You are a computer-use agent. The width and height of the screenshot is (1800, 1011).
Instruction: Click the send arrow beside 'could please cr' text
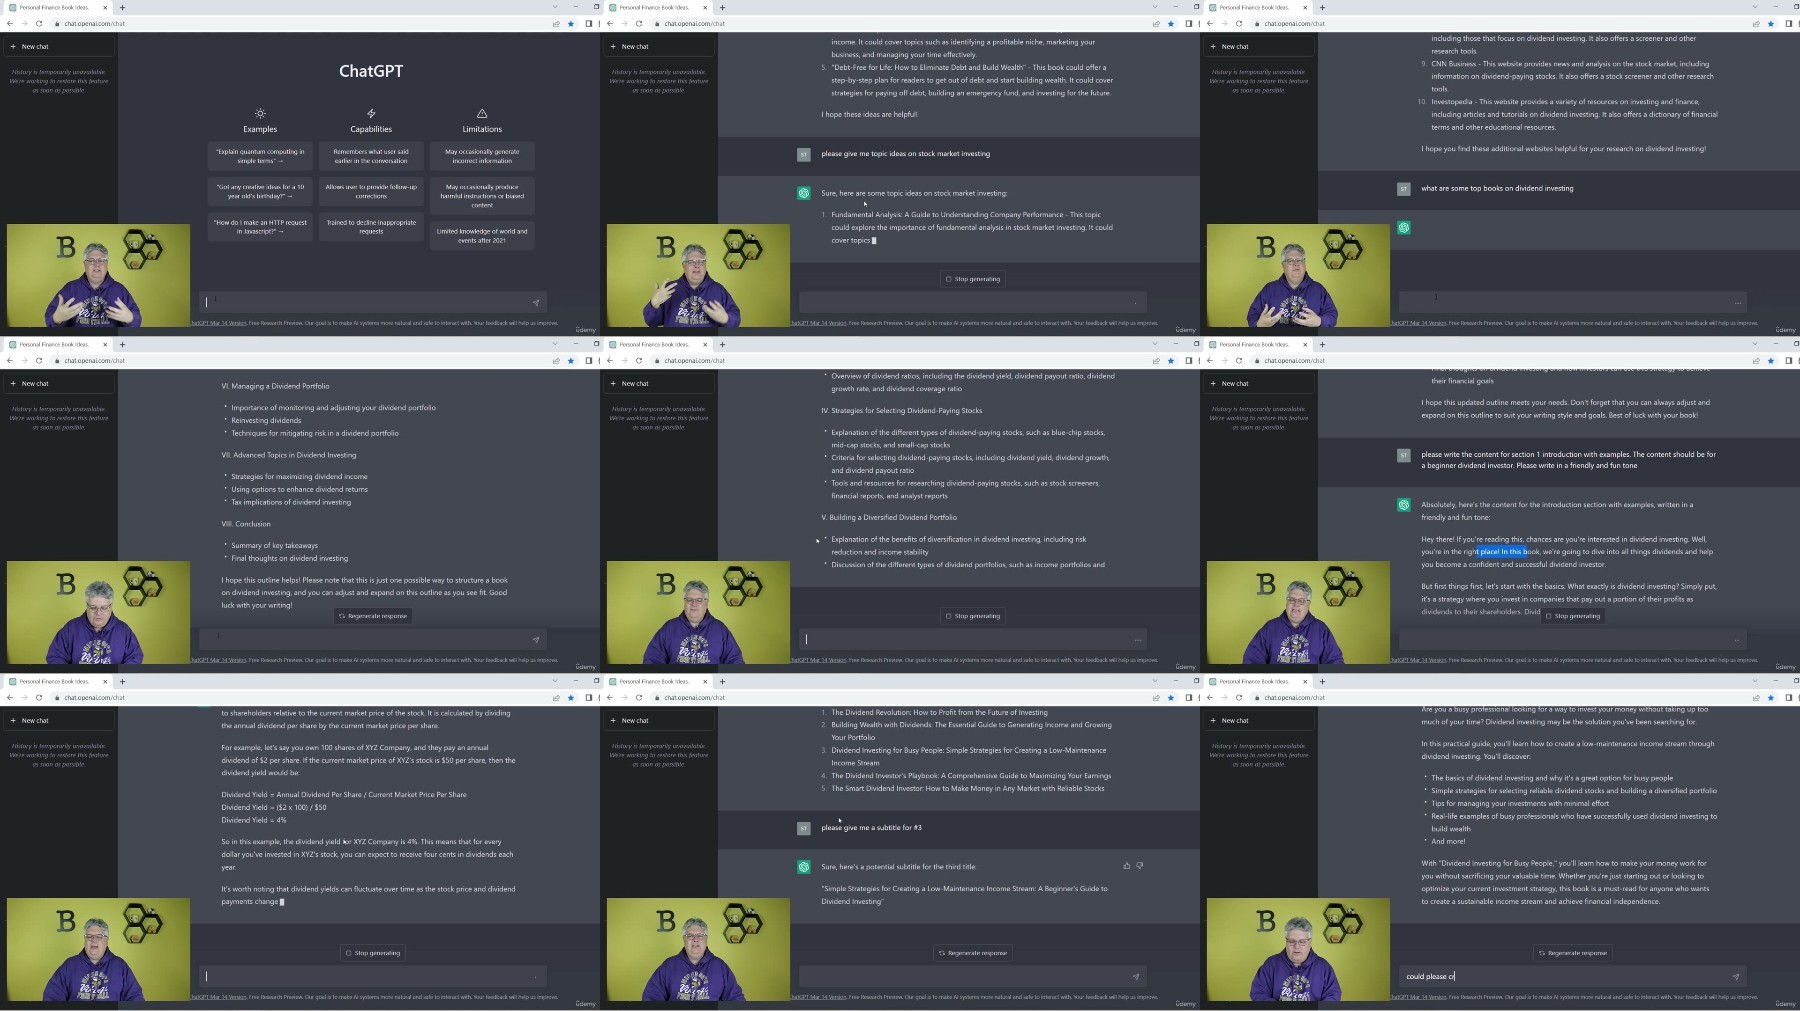(x=1736, y=976)
